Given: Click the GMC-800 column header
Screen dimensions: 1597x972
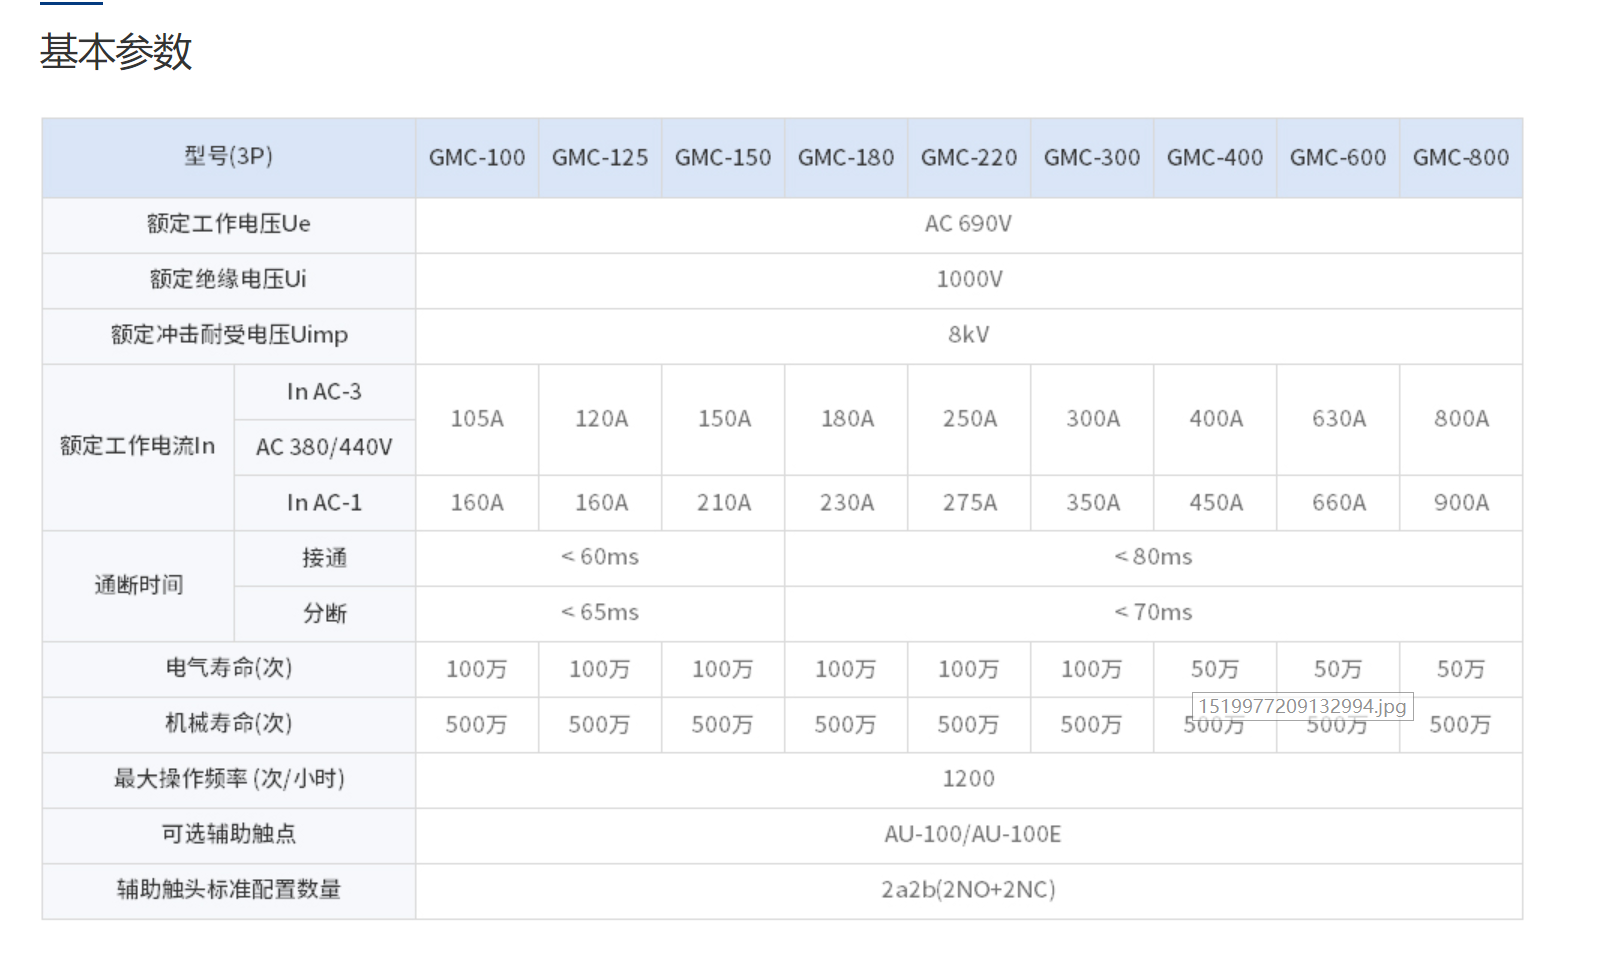Looking at the screenshot, I should [1460, 158].
